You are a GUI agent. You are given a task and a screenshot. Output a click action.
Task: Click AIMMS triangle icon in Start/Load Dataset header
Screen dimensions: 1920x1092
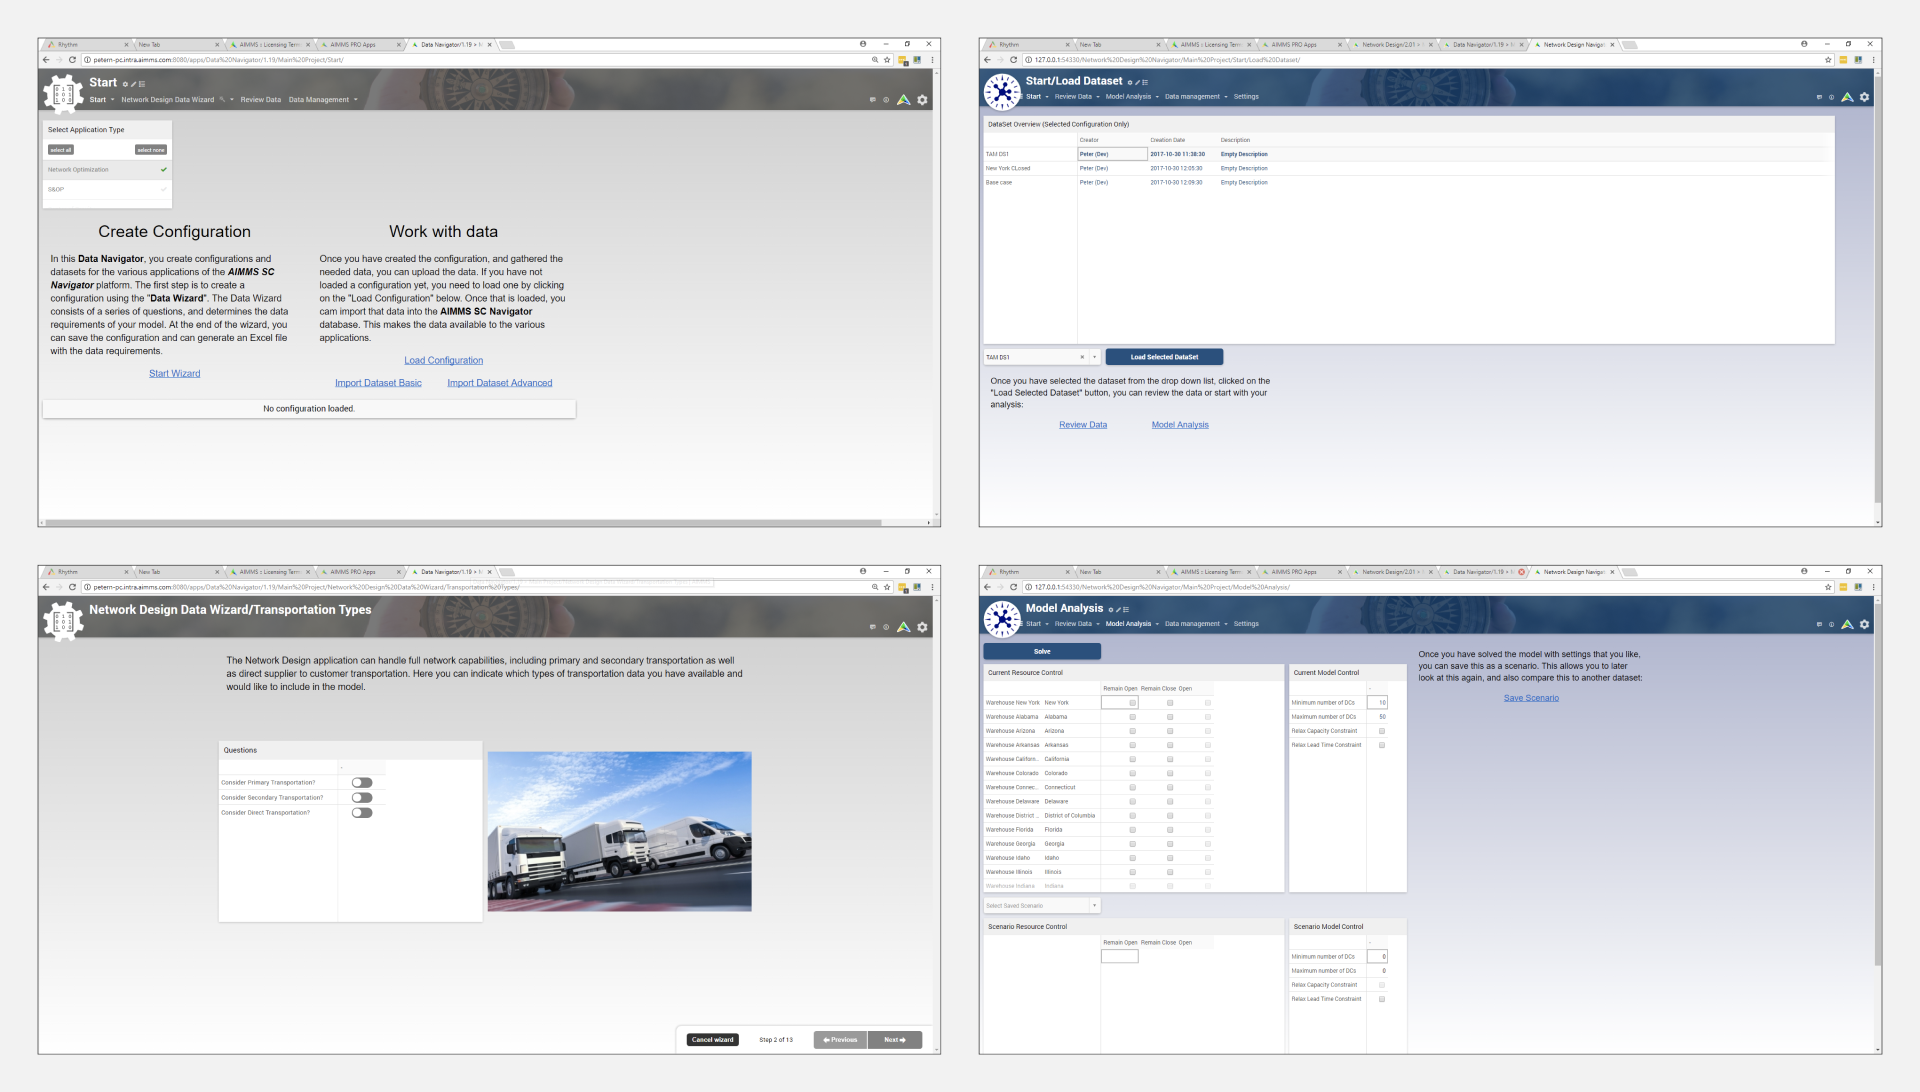click(x=1847, y=97)
